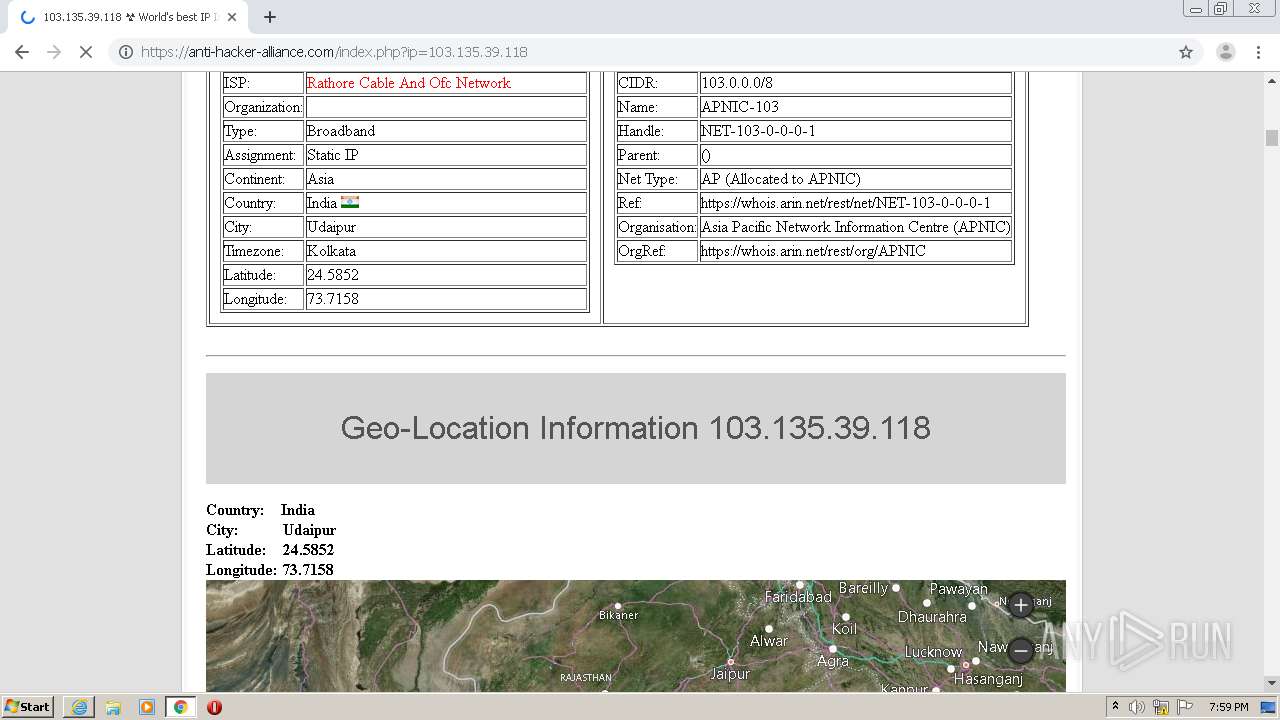Select Timezone value Kolkata
This screenshot has width=1280, height=720.
331,251
